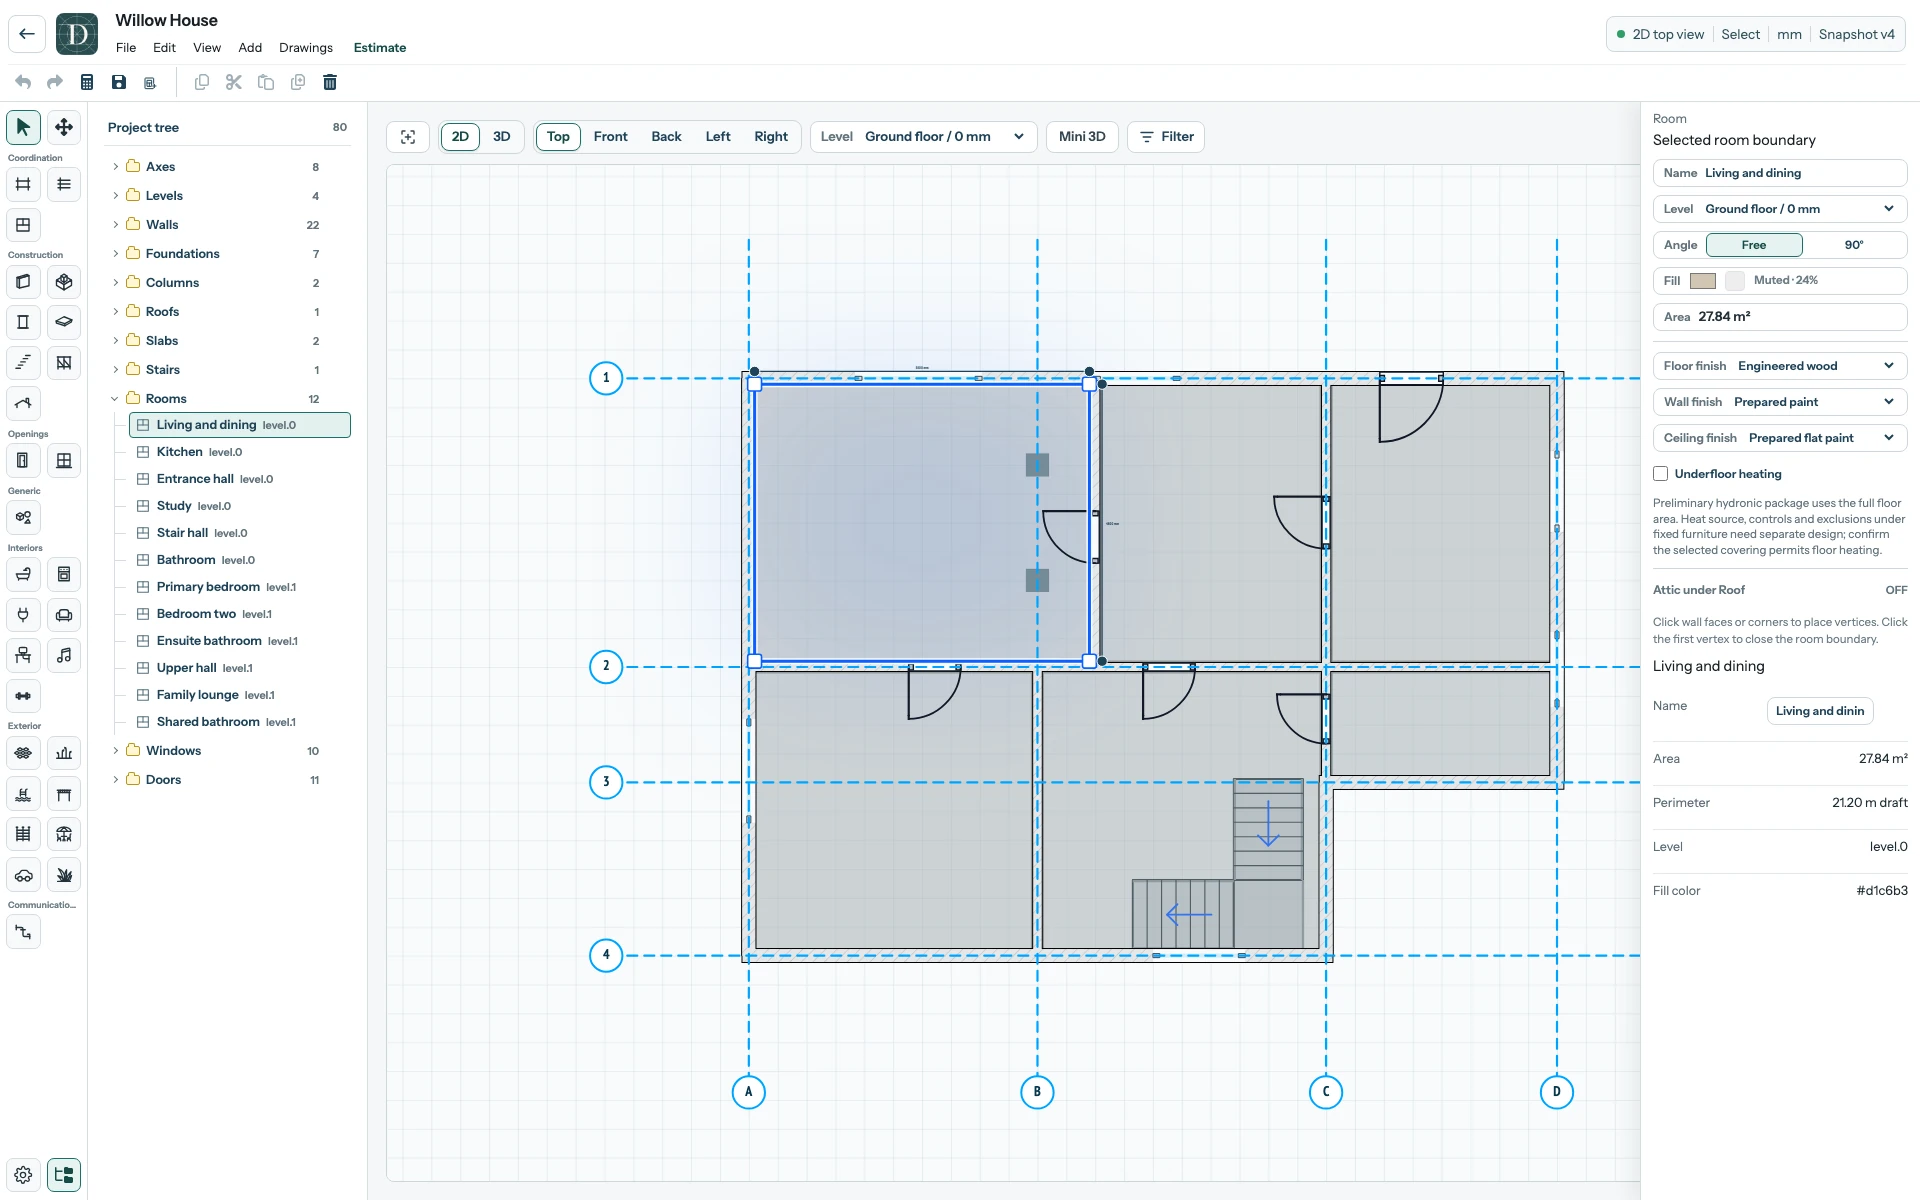The height and width of the screenshot is (1200, 1920).
Task: Switch to 2D view mode
Action: click(460, 137)
